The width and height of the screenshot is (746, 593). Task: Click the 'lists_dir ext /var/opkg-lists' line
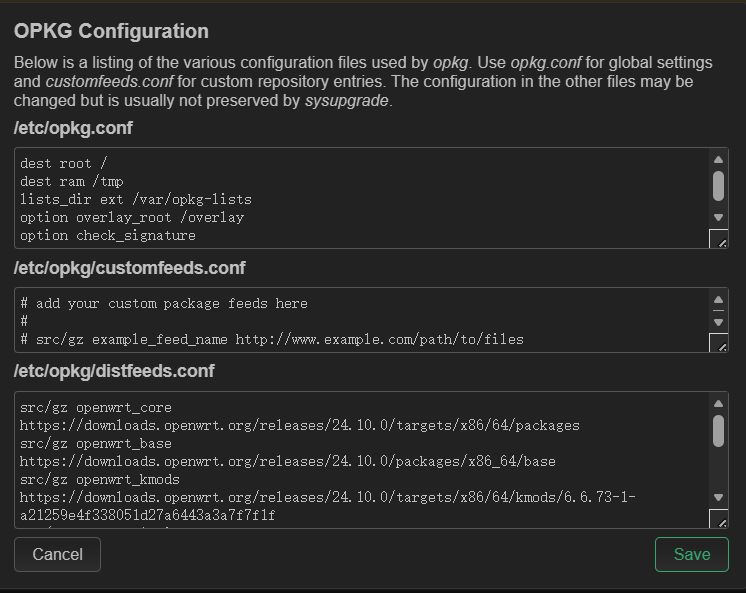[135, 200]
